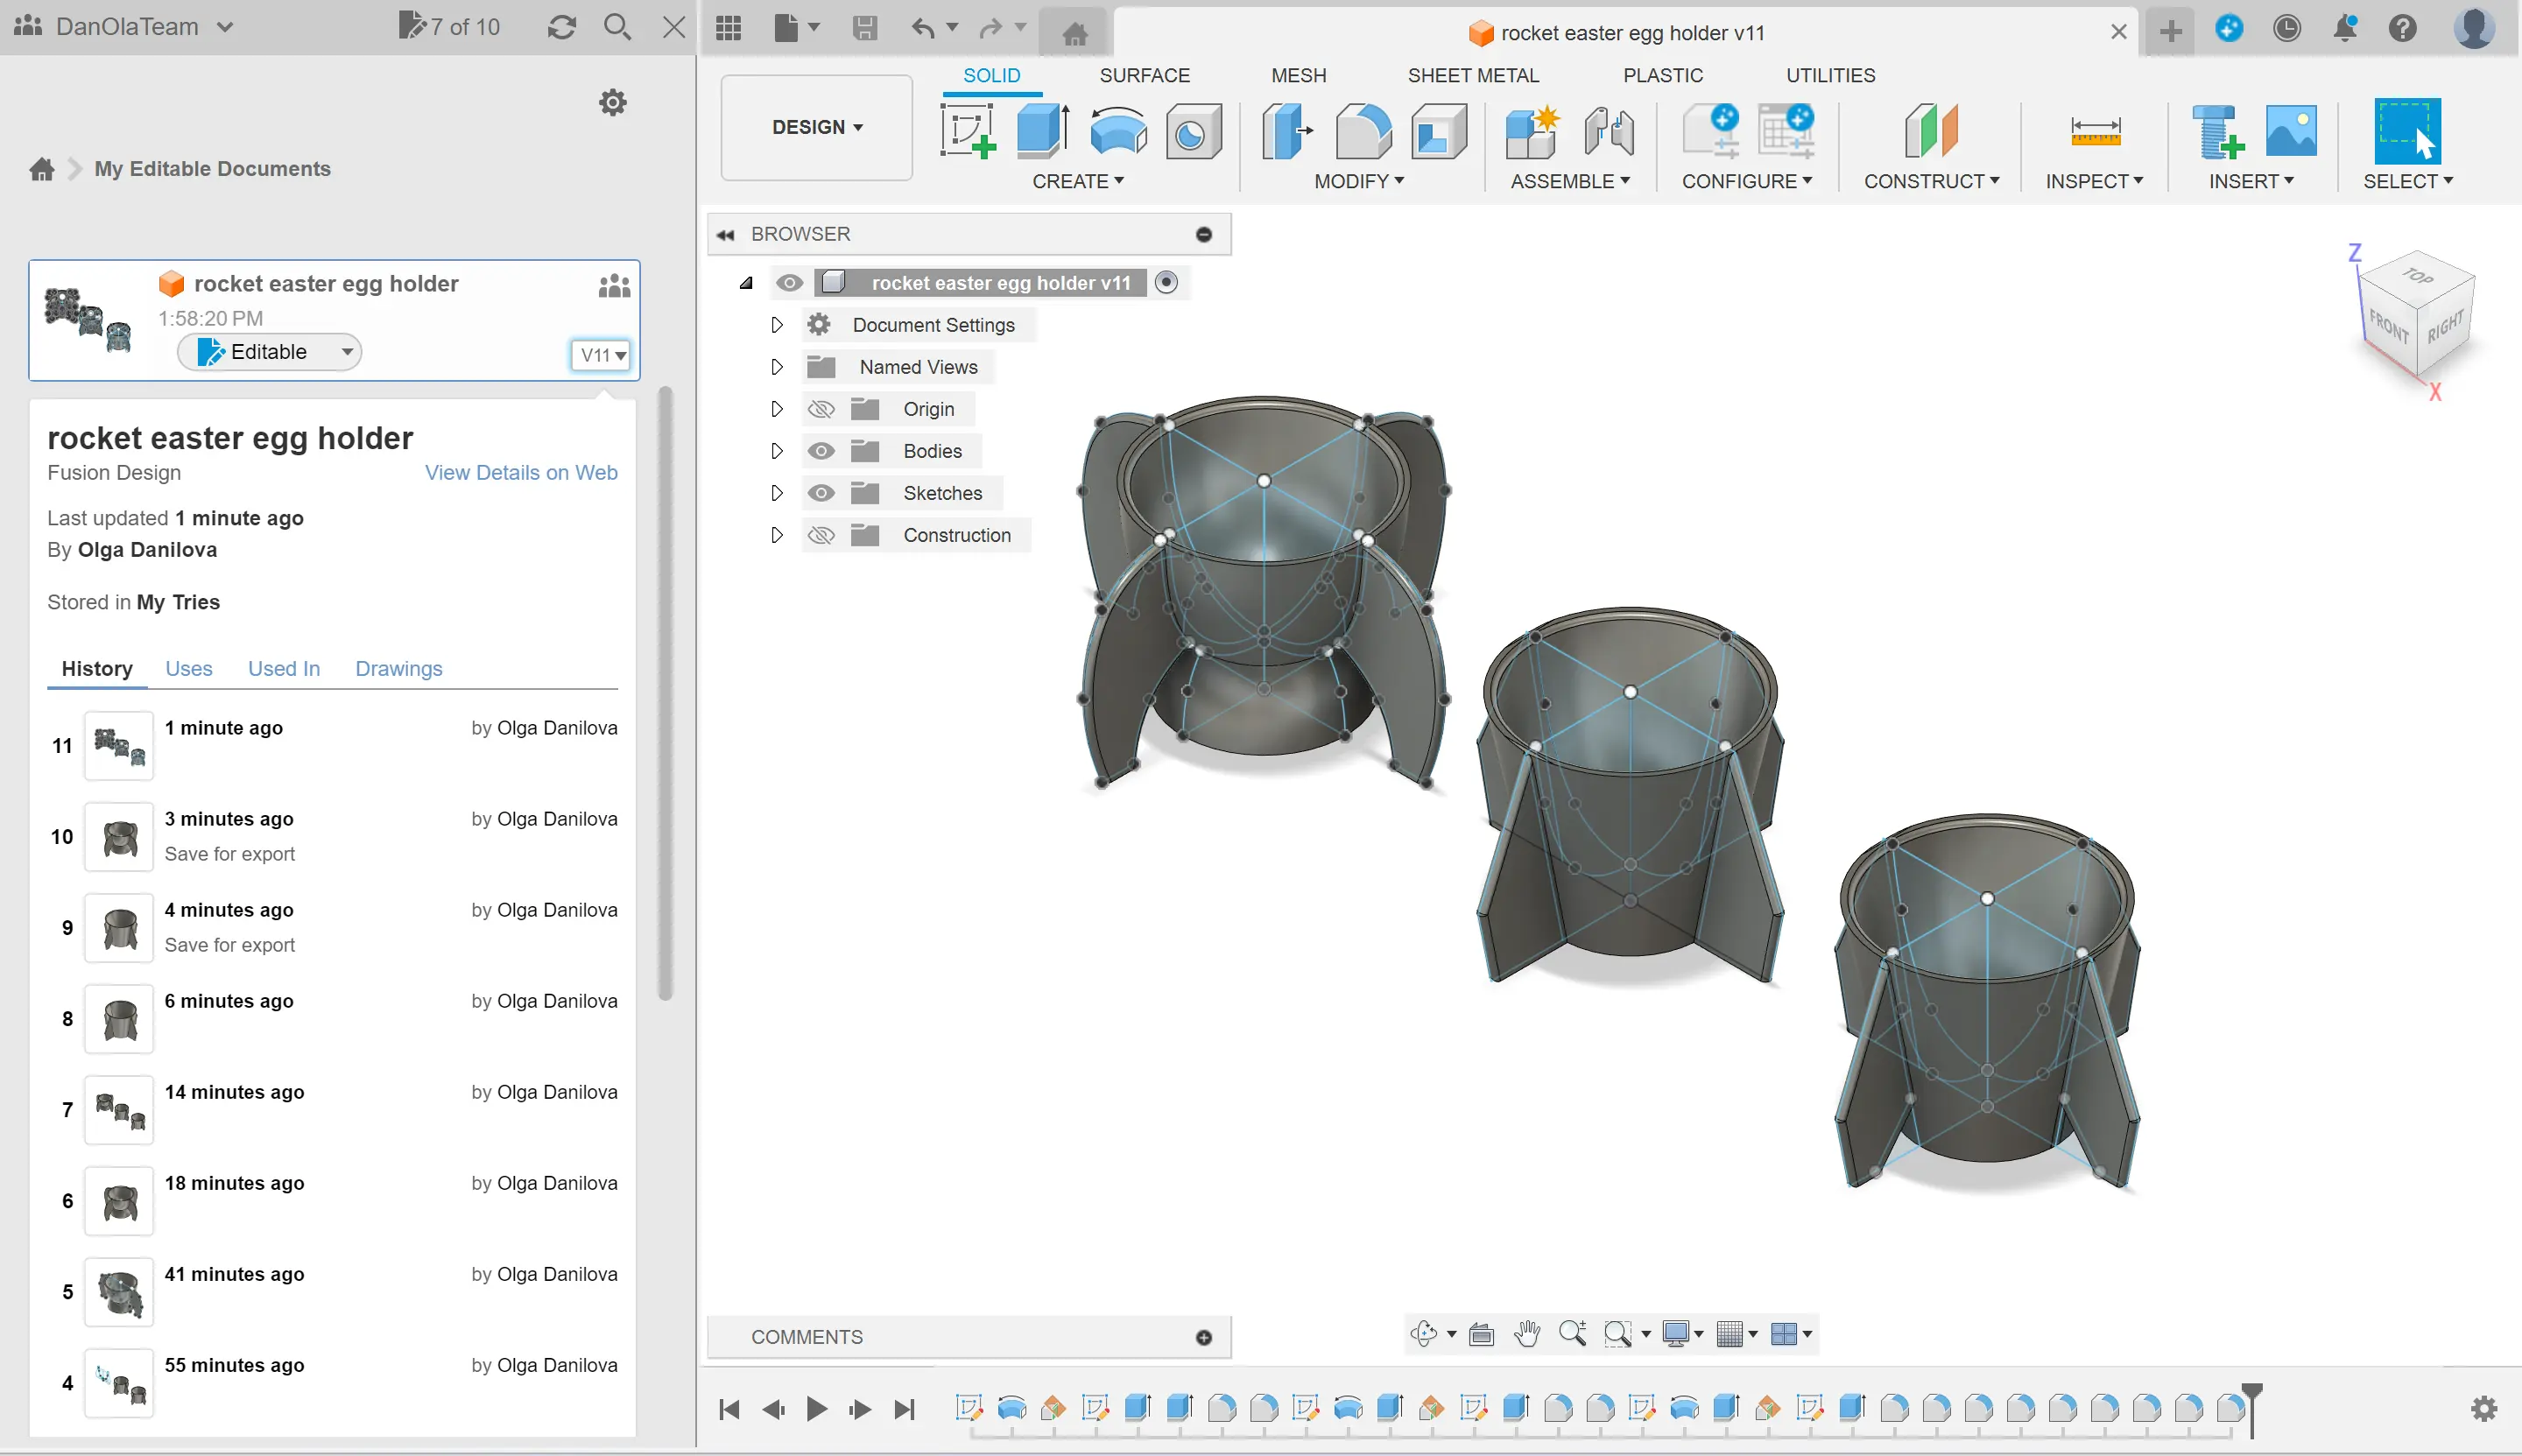The height and width of the screenshot is (1456, 2522).
Task: Expand the Document Settings tree node
Action: pos(776,325)
